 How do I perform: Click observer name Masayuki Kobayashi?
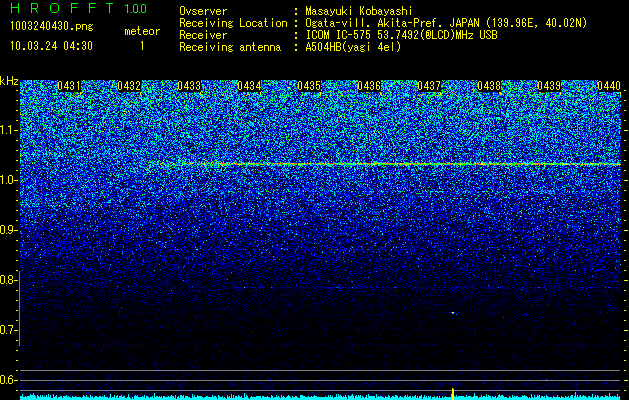[359, 11]
